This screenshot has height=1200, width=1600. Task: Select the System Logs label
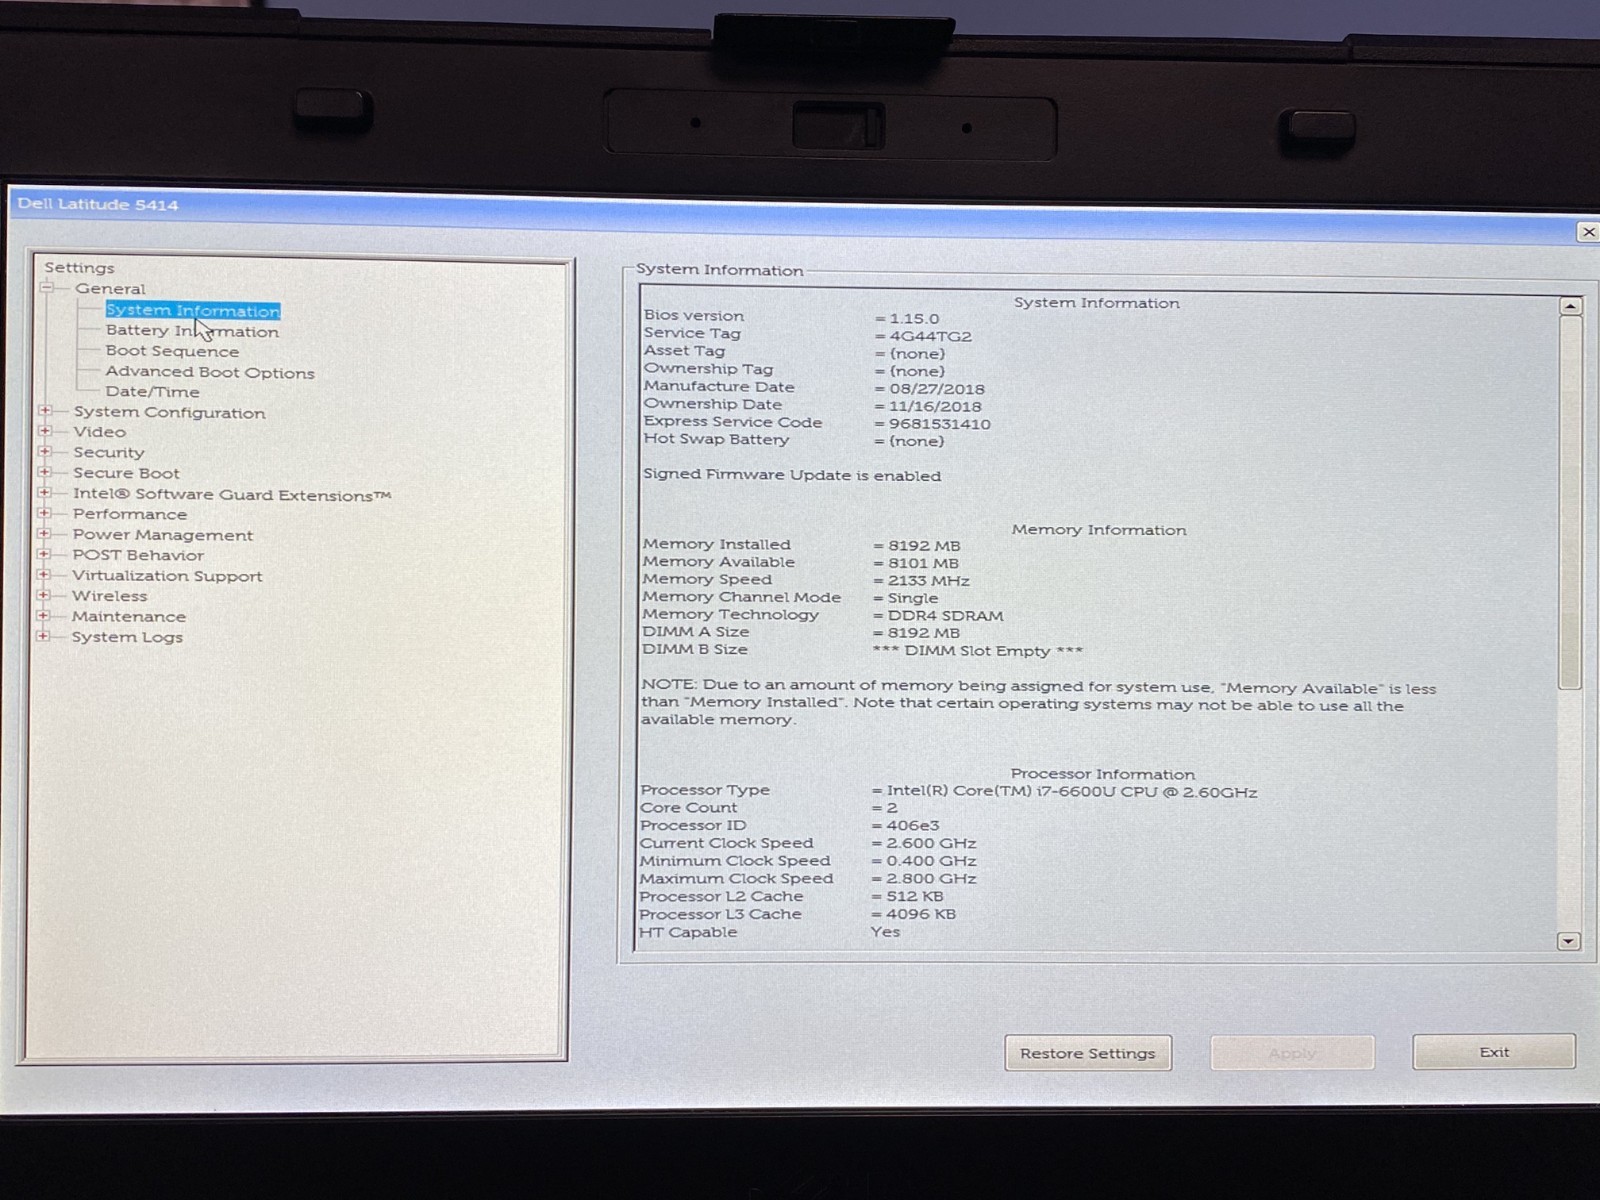pyautogui.click(x=127, y=637)
